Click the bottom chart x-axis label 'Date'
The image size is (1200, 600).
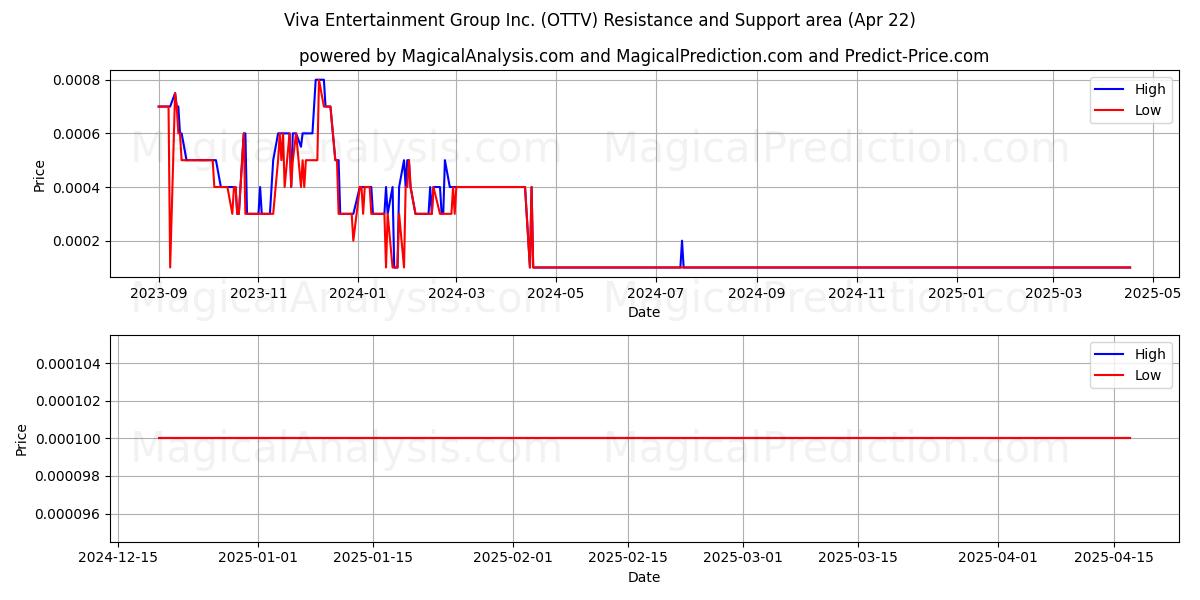pos(643,577)
